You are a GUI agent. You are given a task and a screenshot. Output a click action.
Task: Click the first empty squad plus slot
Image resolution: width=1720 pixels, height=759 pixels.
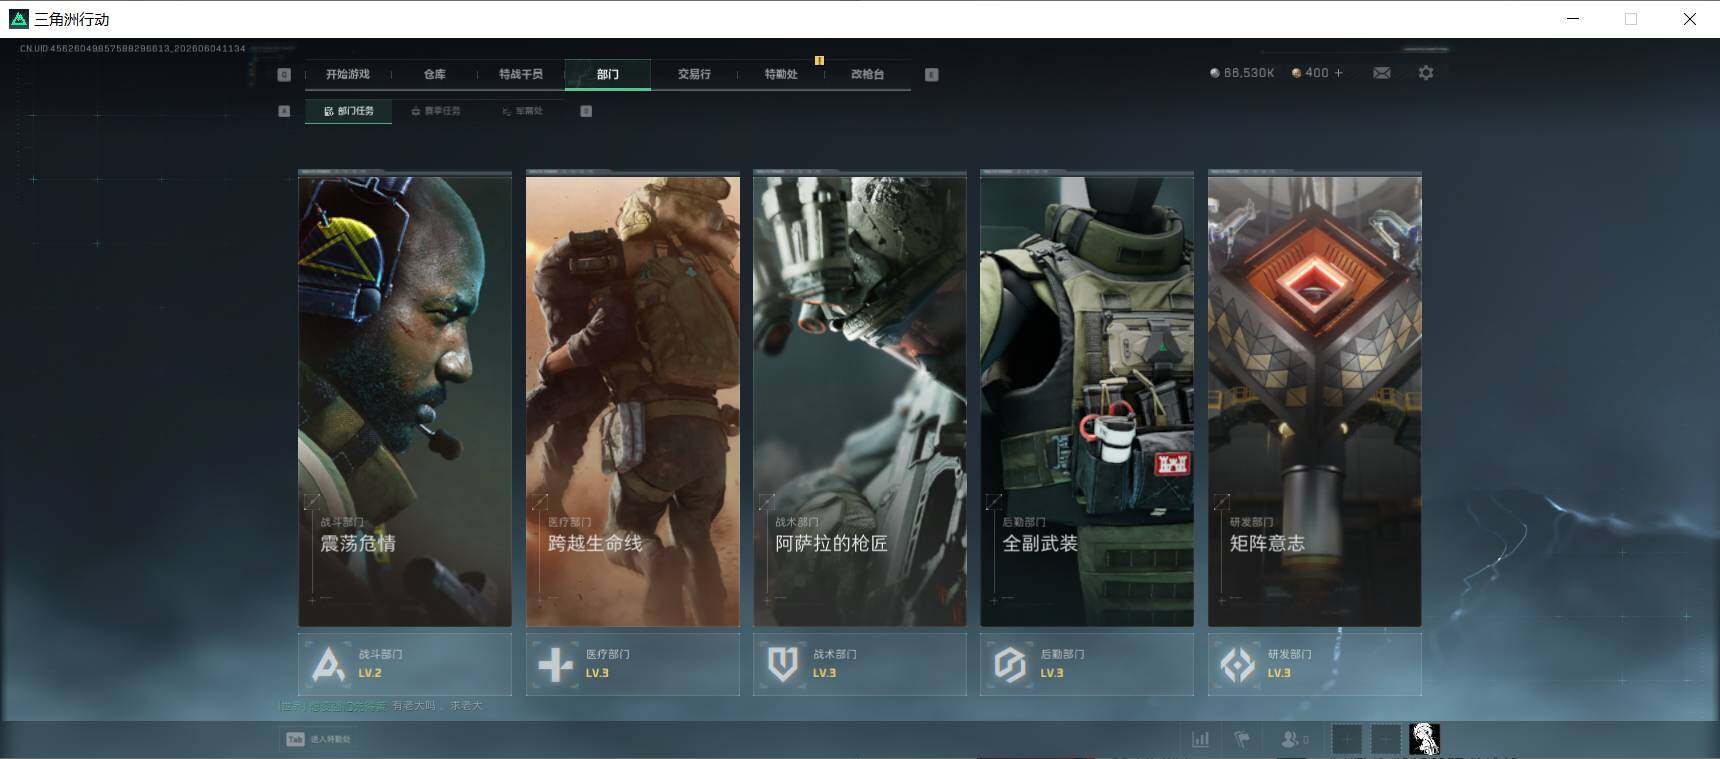pyautogui.click(x=1347, y=739)
